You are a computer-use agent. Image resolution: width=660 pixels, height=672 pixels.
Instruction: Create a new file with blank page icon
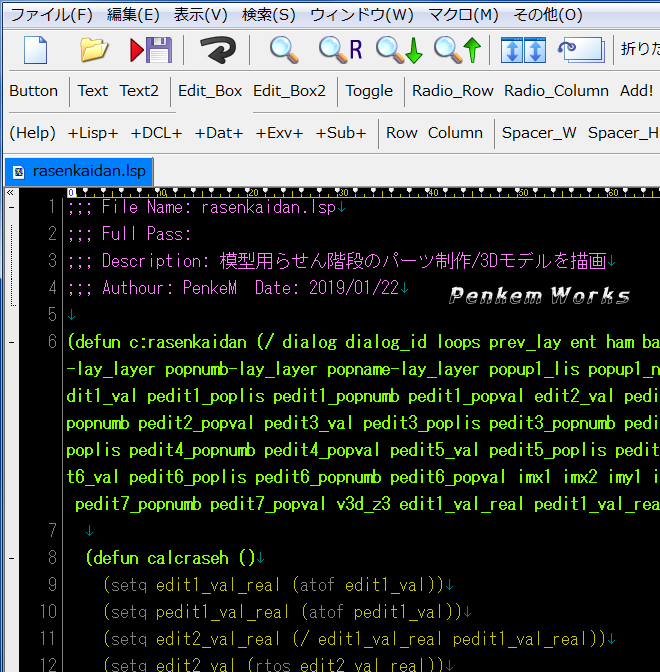point(36,50)
